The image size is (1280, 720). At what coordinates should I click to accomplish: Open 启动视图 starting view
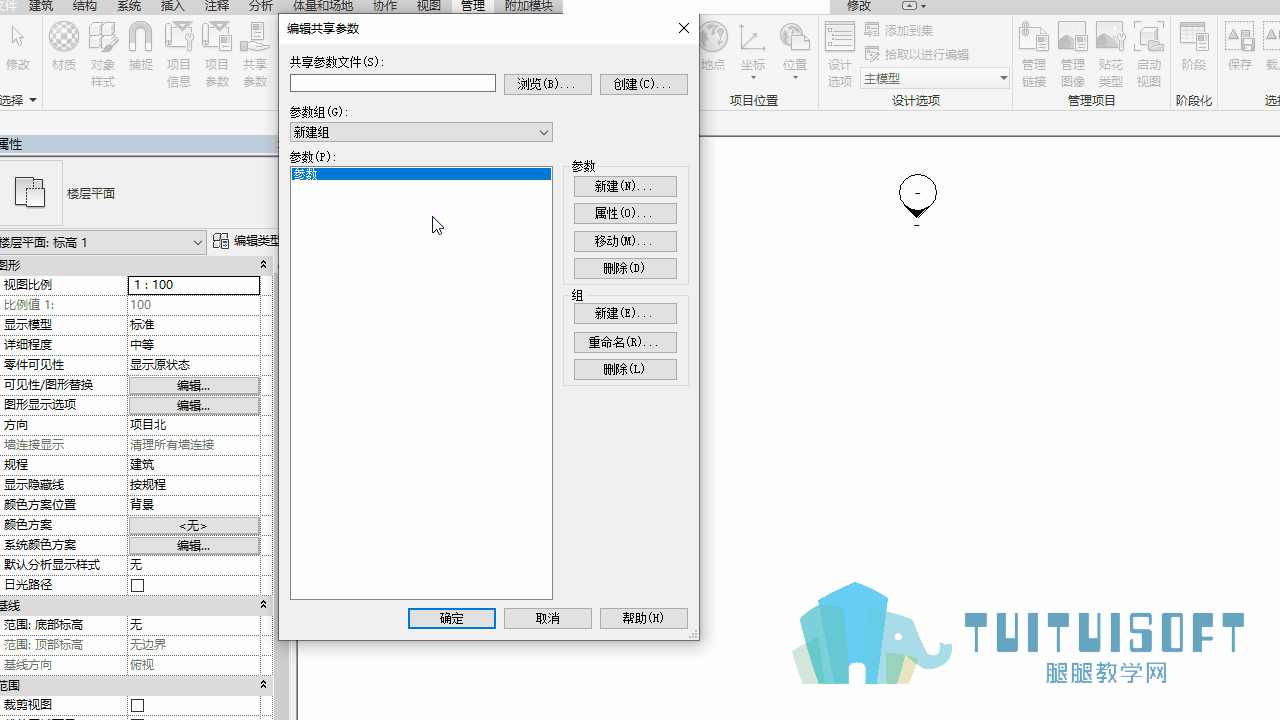(x=1149, y=54)
